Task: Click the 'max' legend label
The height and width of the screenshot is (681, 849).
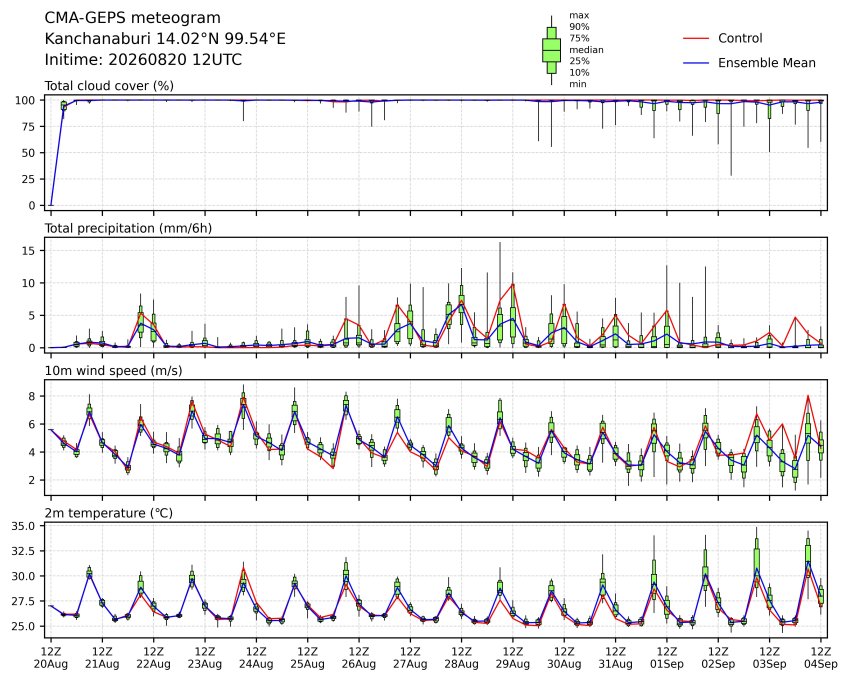Action: [579, 16]
